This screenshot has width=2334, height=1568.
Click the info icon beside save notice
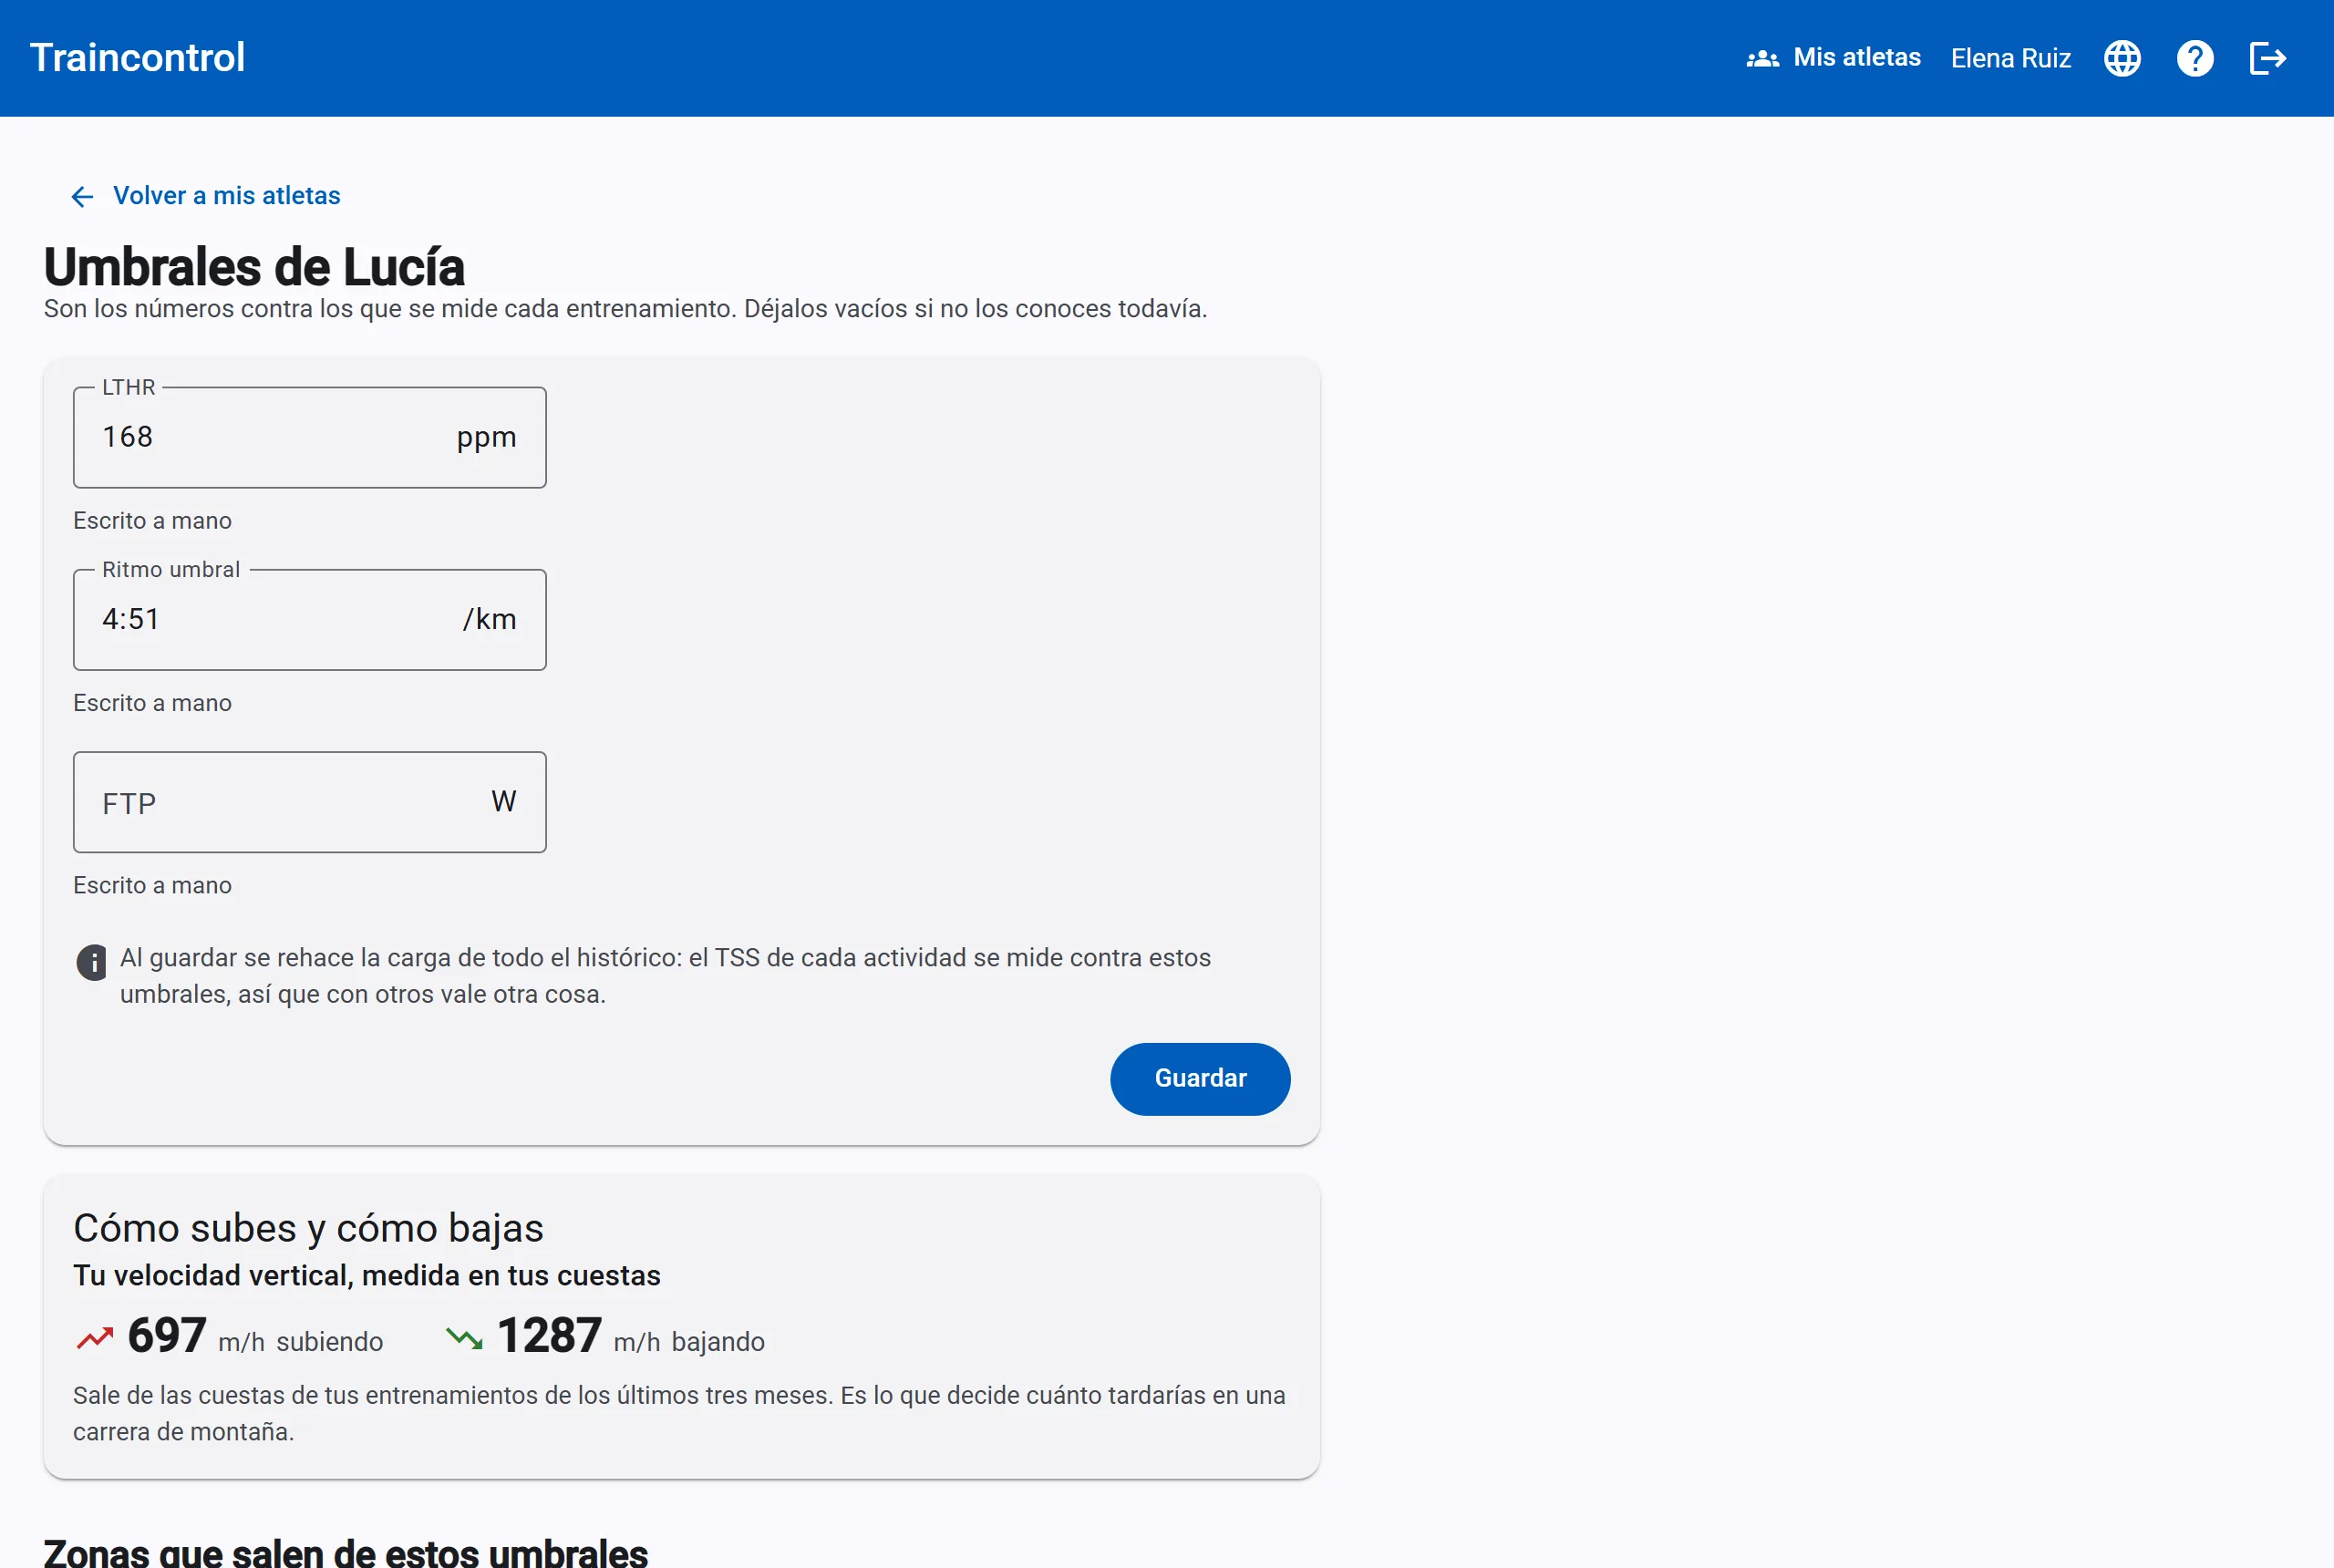tap(92, 962)
